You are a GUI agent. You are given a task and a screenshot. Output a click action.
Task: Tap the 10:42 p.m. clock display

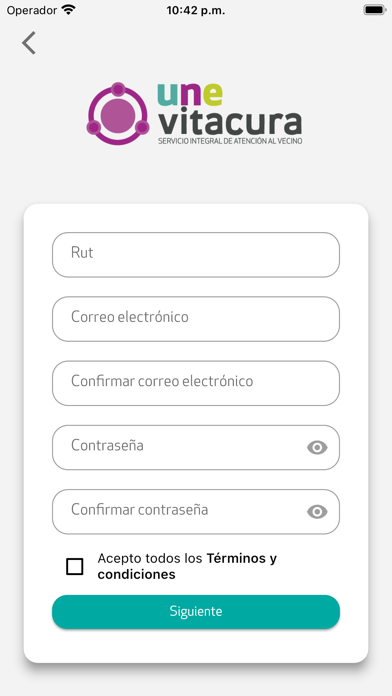click(196, 11)
